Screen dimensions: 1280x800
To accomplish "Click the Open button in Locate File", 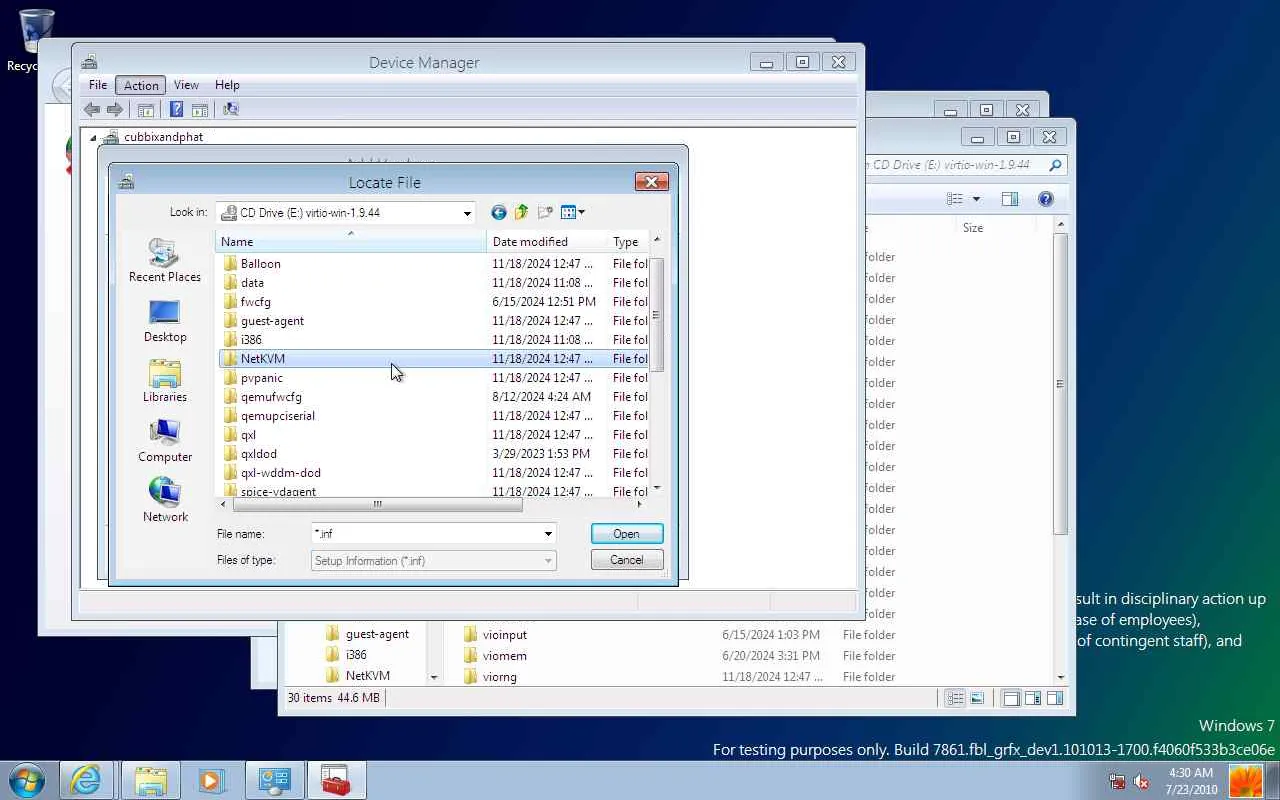I will (627, 534).
